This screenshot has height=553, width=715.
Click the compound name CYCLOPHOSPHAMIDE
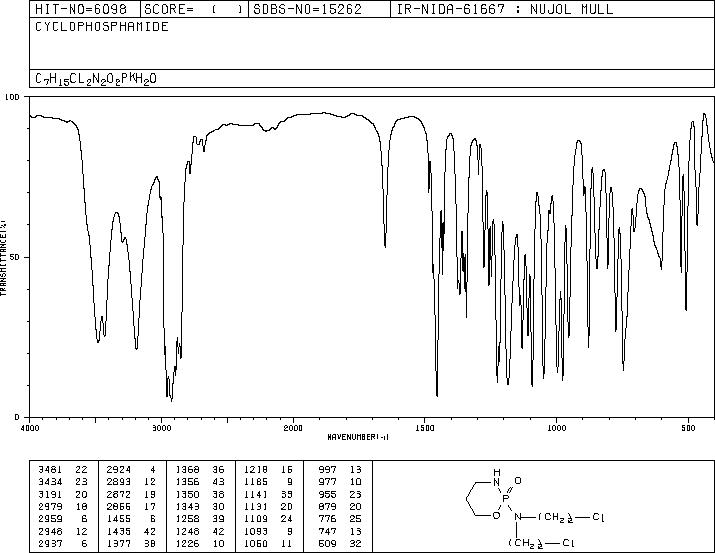pyautogui.click(x=102, y=26)
